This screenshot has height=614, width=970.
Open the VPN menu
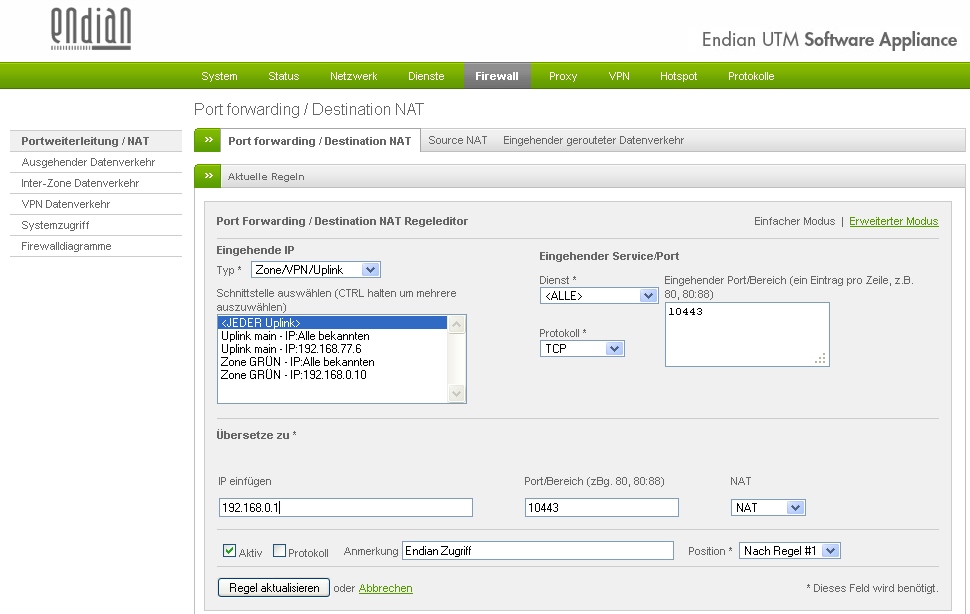619,76
